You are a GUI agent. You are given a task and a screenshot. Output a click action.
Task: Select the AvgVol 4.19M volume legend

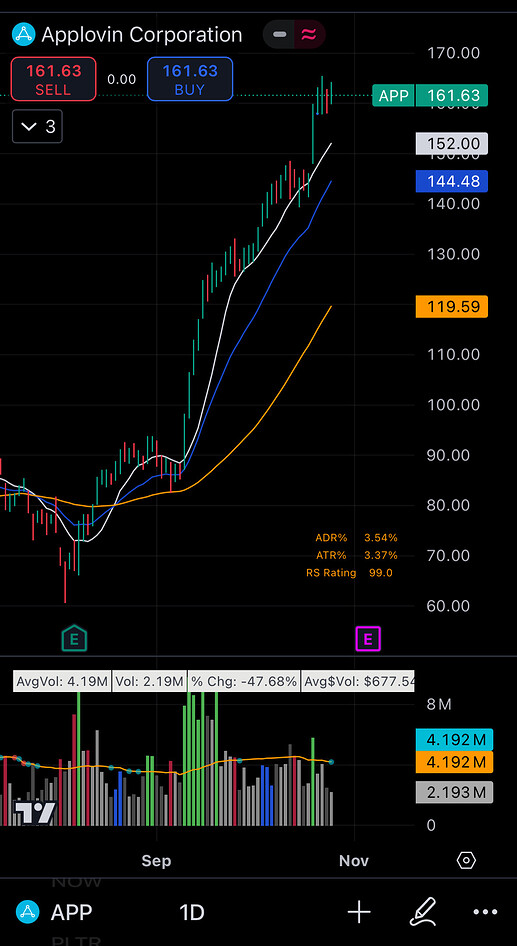[x=62, y=682]
